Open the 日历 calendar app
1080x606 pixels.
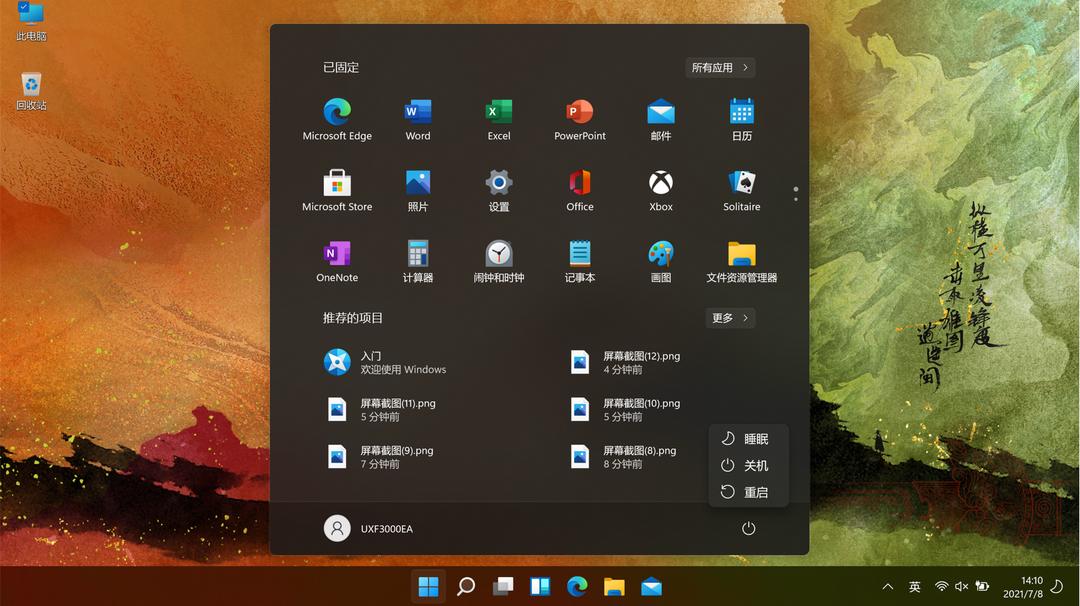[741, 117]
